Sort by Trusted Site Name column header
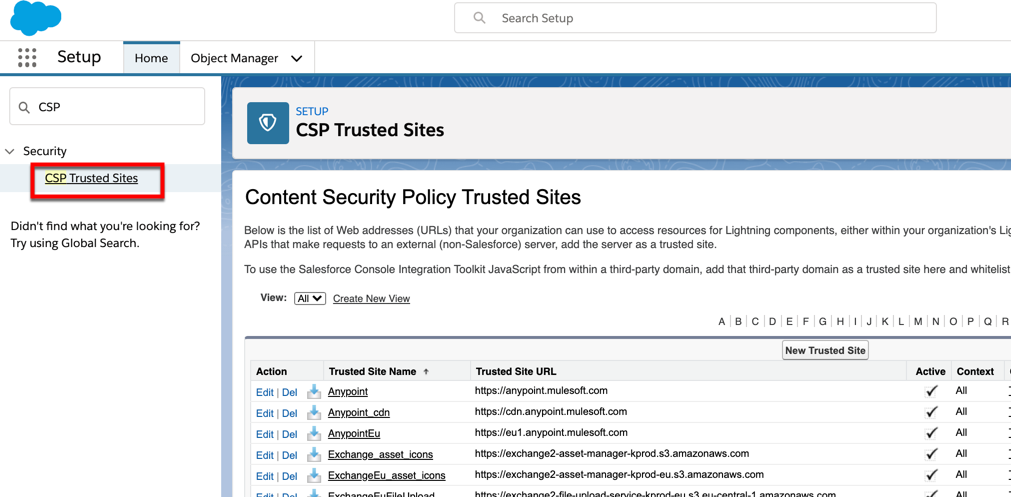 coord(372,372)
